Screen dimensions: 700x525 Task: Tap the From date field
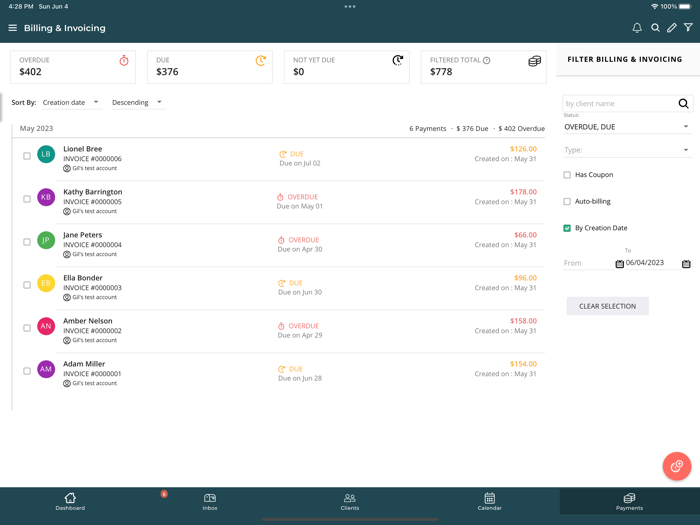point(588,263)
